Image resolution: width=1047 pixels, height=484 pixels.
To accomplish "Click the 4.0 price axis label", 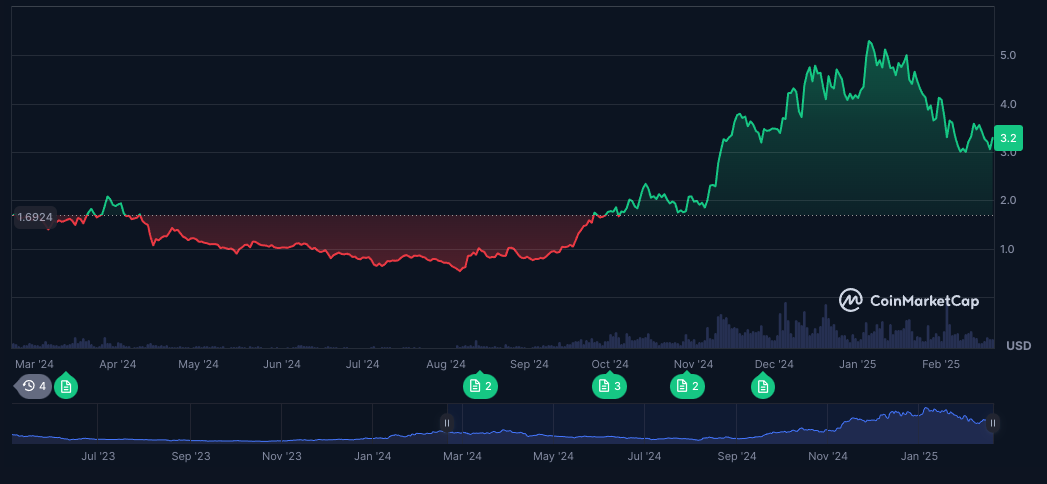I will tap(1008, 104).
